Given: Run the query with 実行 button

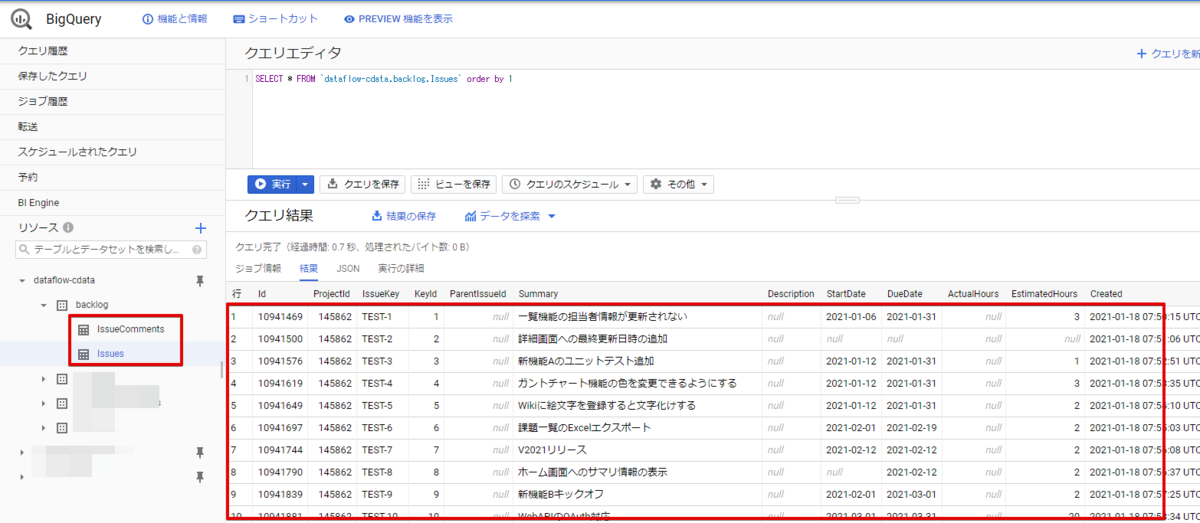Looking at the screenshot, I should point(272,184).
